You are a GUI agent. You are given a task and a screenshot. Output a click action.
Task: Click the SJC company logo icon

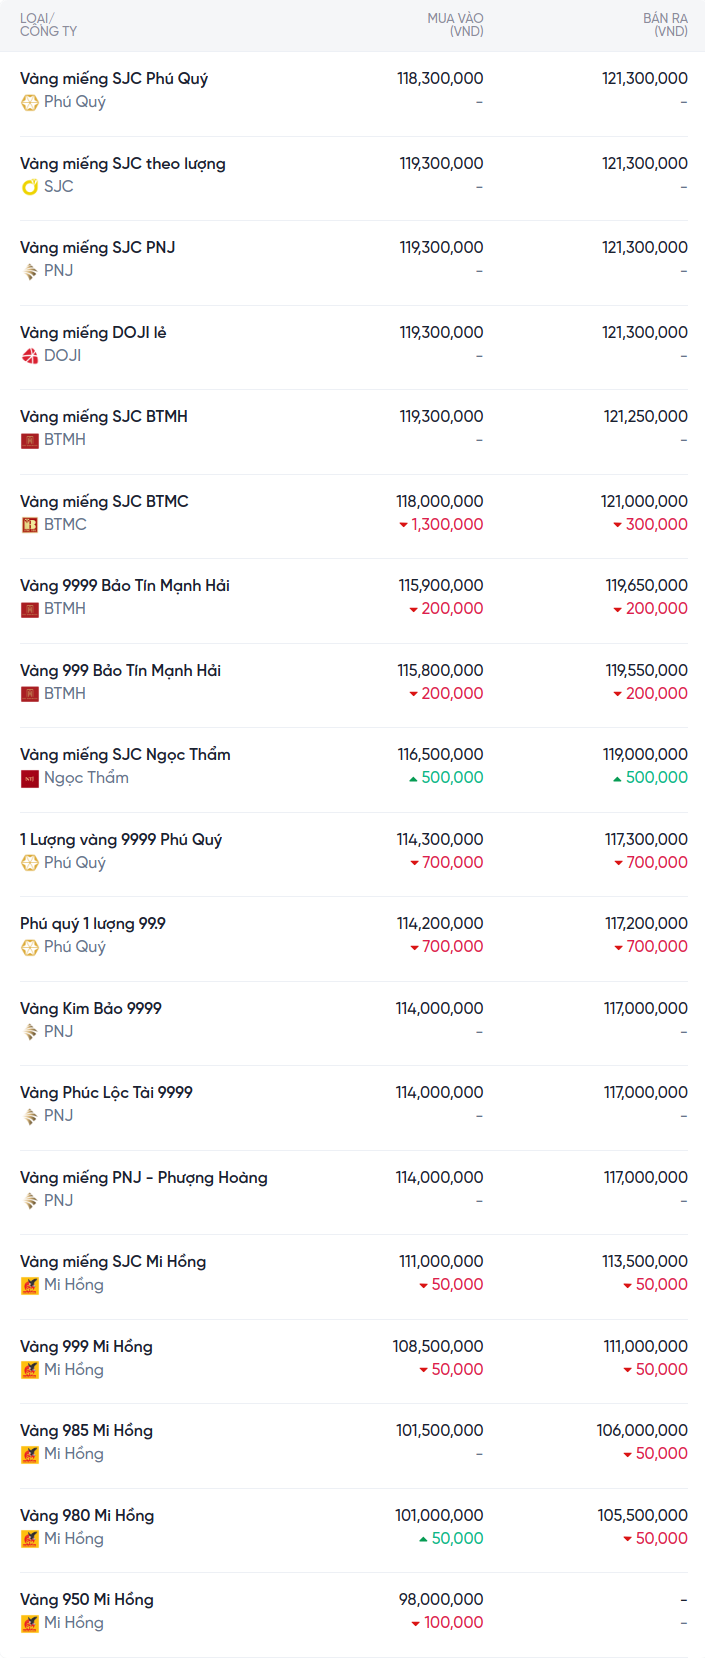(x=30, y=187)
